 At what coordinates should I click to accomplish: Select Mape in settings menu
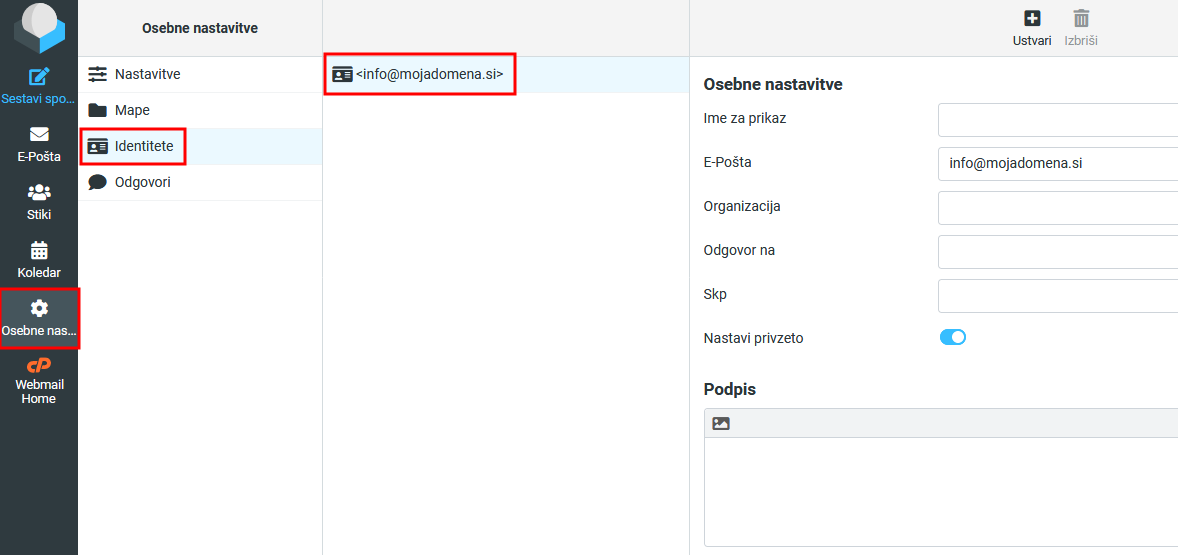[132, 110]
